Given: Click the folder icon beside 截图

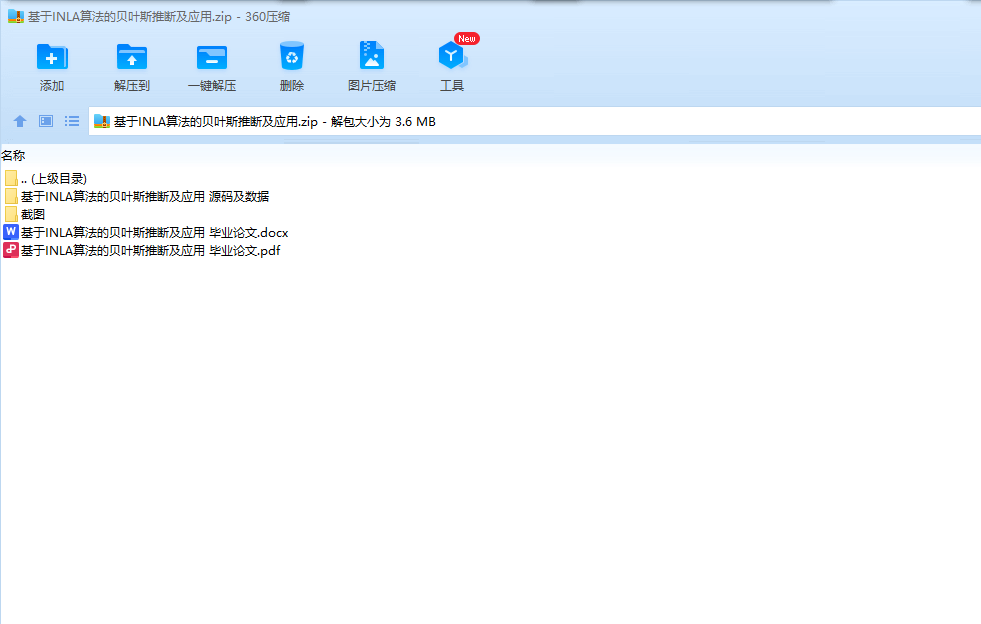Looking at the screenshot, I should click(x=11, y=214).
